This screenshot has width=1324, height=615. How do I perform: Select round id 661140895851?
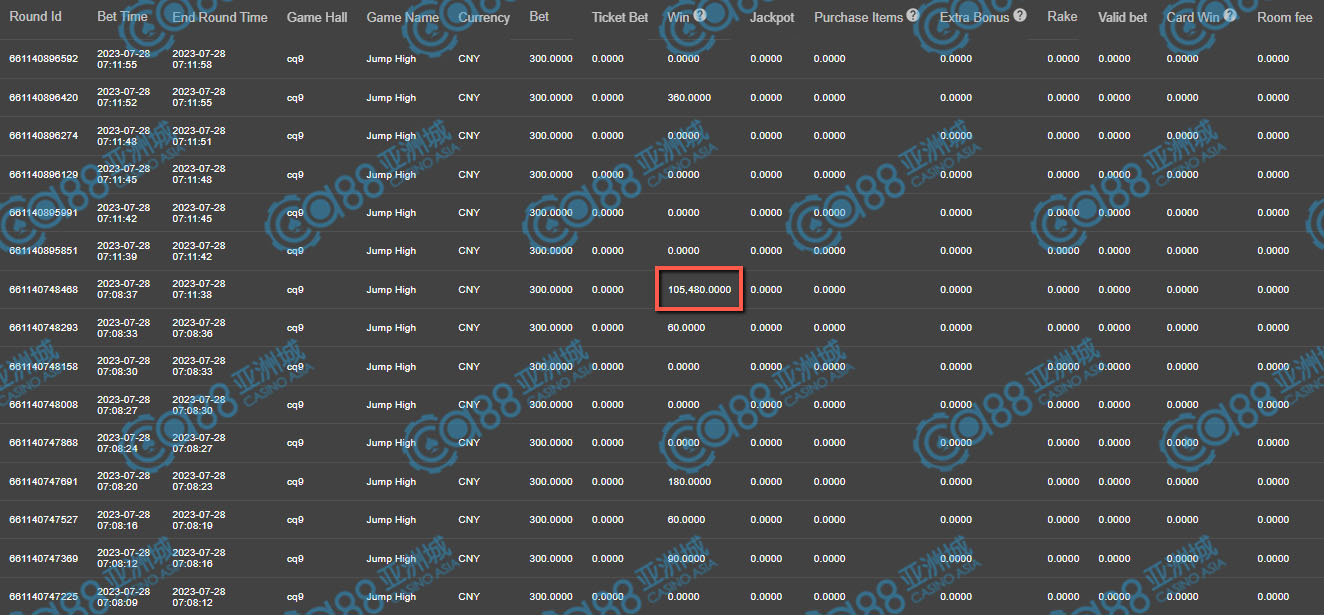point(43,251)
